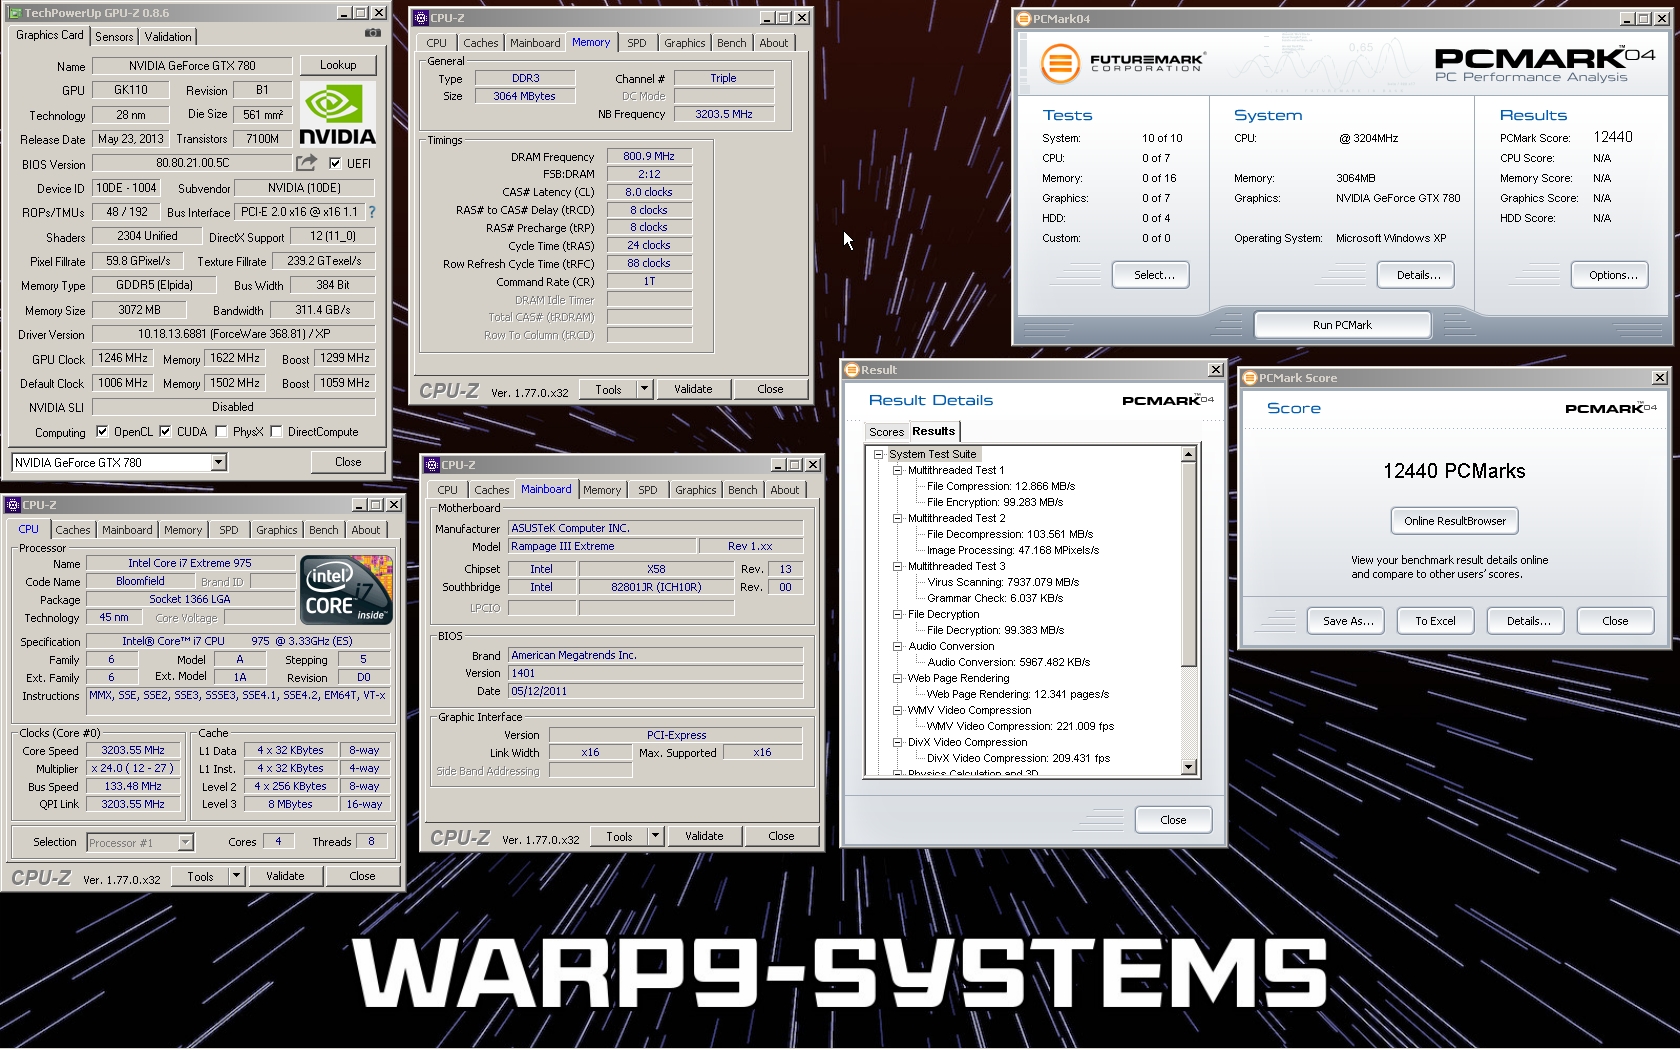Click the NVIDIA logo in GPU-Z
The height and width of the screenshot is (1050, 1680).
[338, 114]
